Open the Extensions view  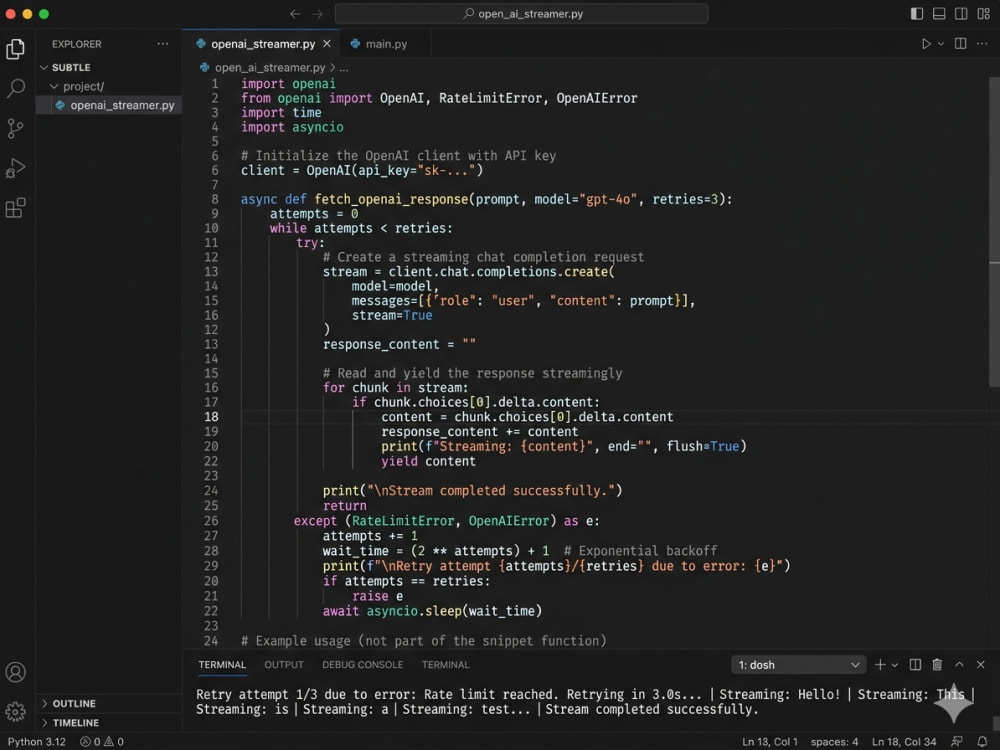pyautogui.click(x=15, y=208)
